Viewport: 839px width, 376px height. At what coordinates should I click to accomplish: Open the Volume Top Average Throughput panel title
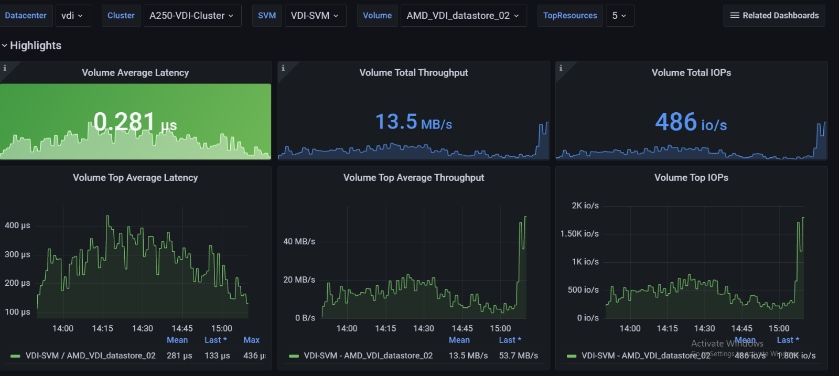point(414,178)
